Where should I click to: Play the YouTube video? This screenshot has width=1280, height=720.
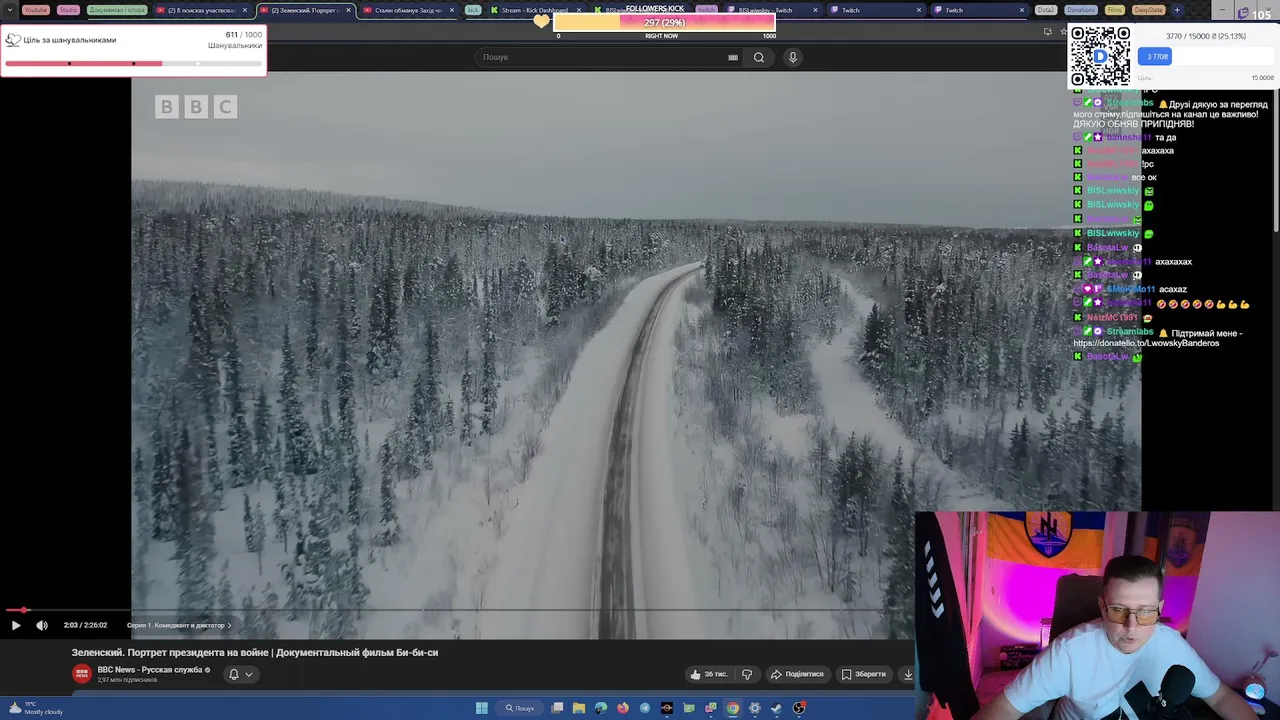[16, 625]
